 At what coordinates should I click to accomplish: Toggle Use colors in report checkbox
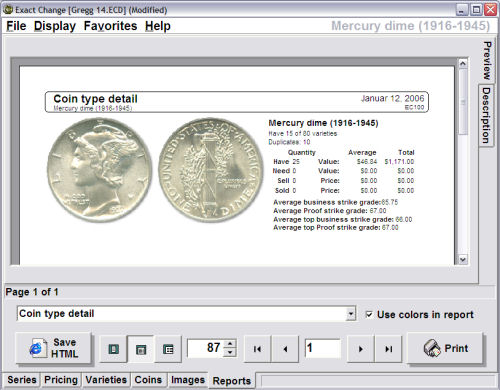tap(369, 314)
